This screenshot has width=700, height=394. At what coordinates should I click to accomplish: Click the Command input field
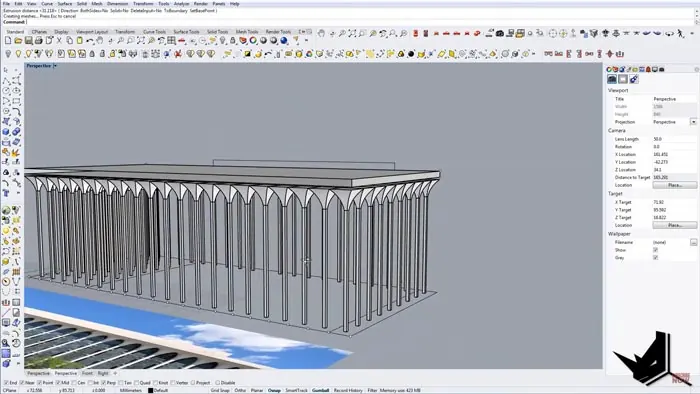(360, 22)
